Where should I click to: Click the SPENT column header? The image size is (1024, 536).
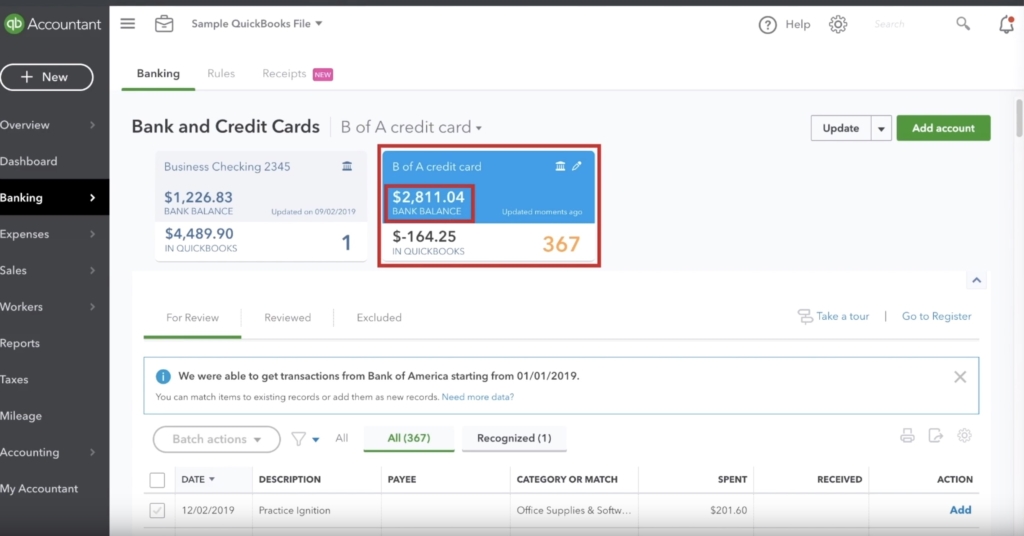pos(732,479)
